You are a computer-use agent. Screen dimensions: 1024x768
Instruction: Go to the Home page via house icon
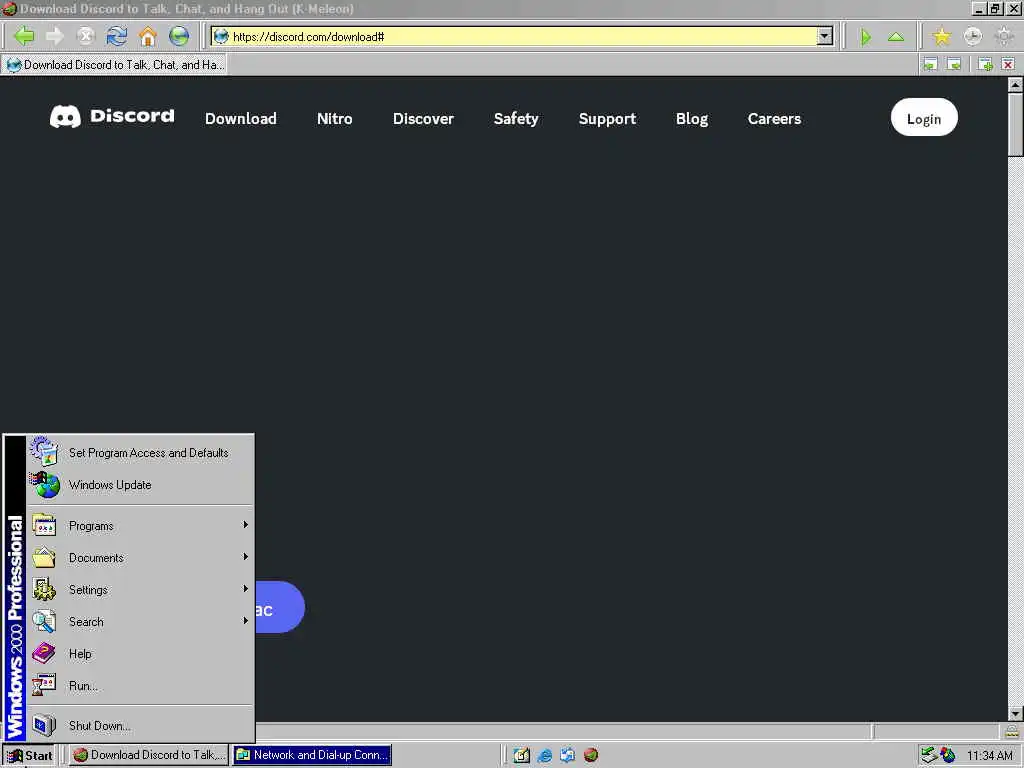[x=148, y=36]
